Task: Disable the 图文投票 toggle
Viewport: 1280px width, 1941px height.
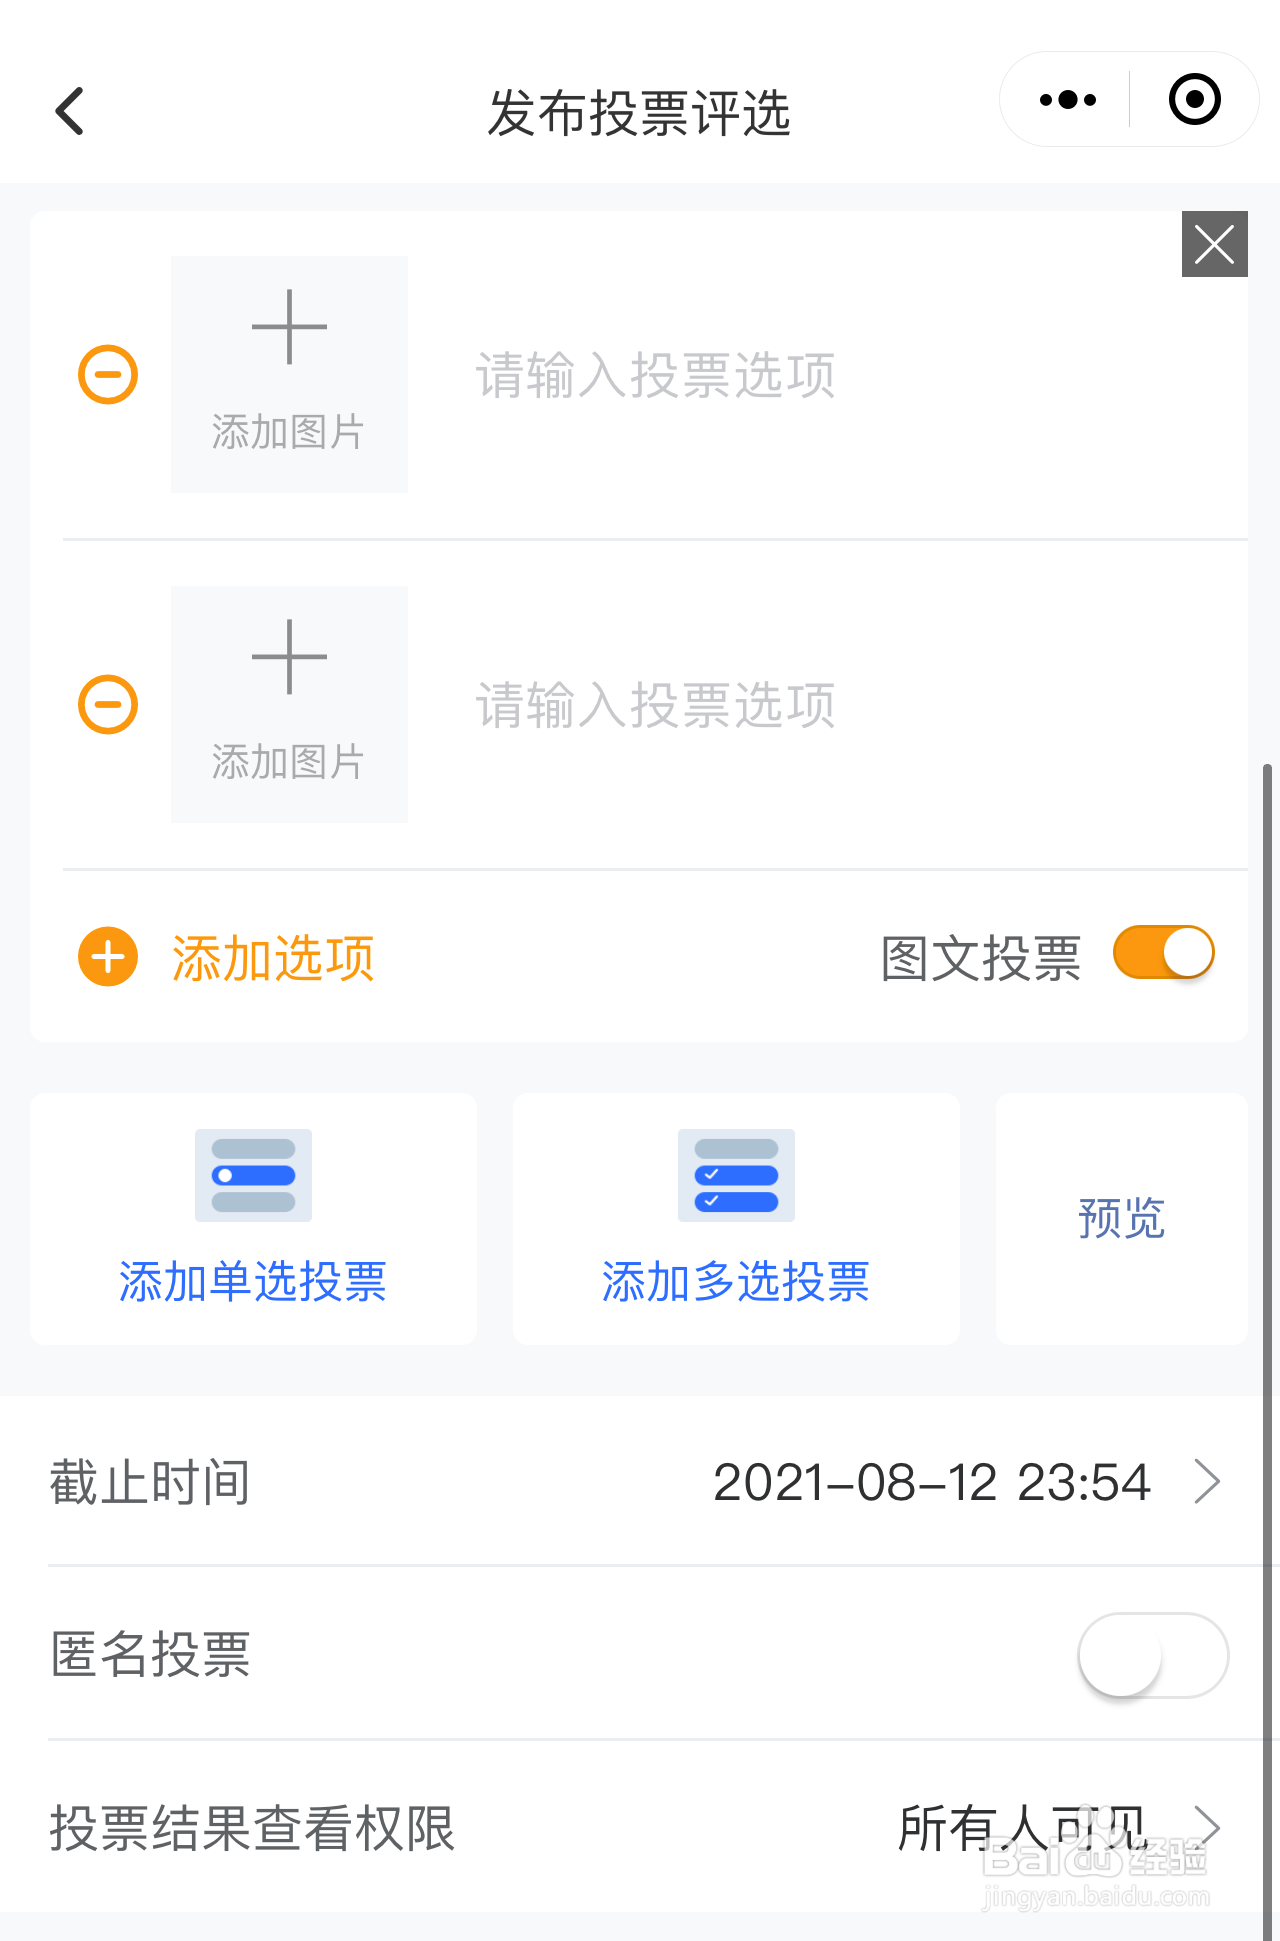Action: tap(1164, 953)
